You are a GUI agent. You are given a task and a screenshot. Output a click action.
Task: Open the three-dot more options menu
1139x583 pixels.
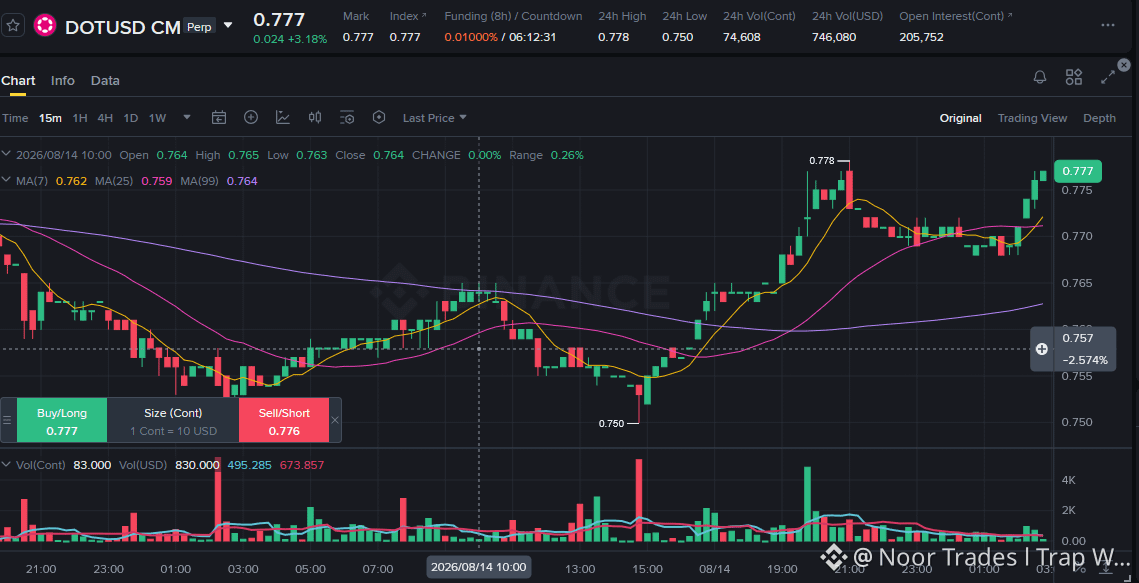click(1107, 25)
